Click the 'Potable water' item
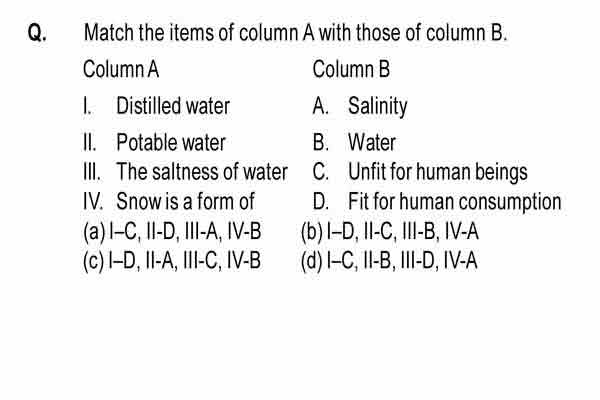 (x=171, y=142)
